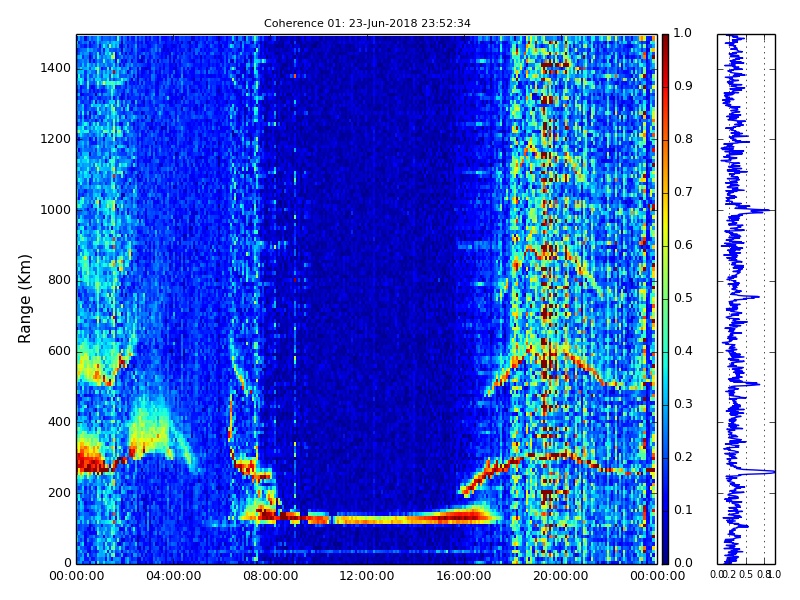Image resolution: width=800 pixels, height=600 pixels.
Task: Click the dark blue bottom of the colorbar
Action: (665, 554)
